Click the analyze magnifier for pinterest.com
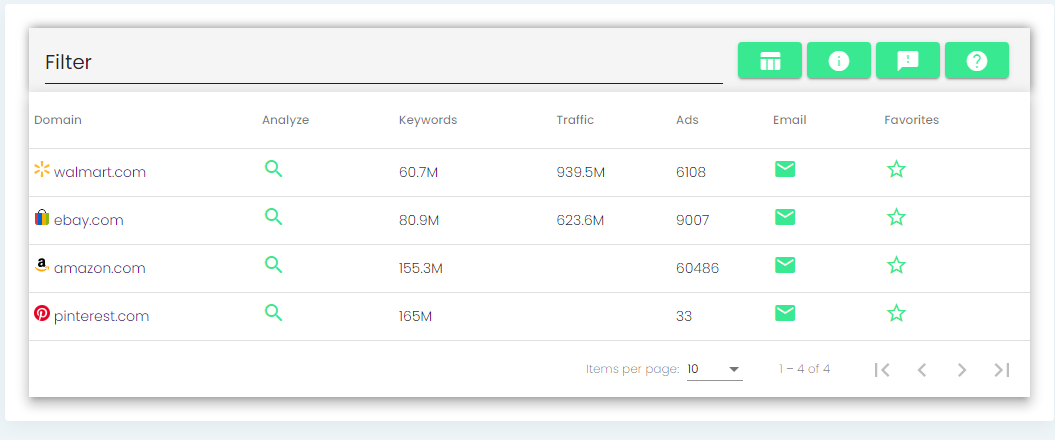 coord(273,313)
